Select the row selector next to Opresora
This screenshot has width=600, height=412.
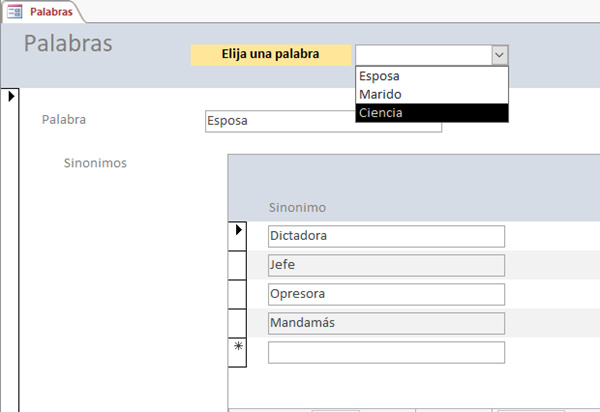tap(239, 294)
